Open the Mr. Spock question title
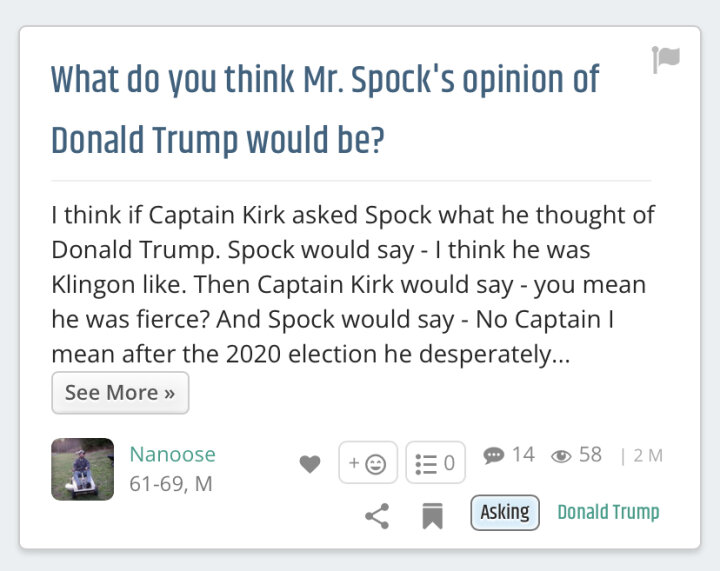 pyautogui.click(x=325, y=109)
